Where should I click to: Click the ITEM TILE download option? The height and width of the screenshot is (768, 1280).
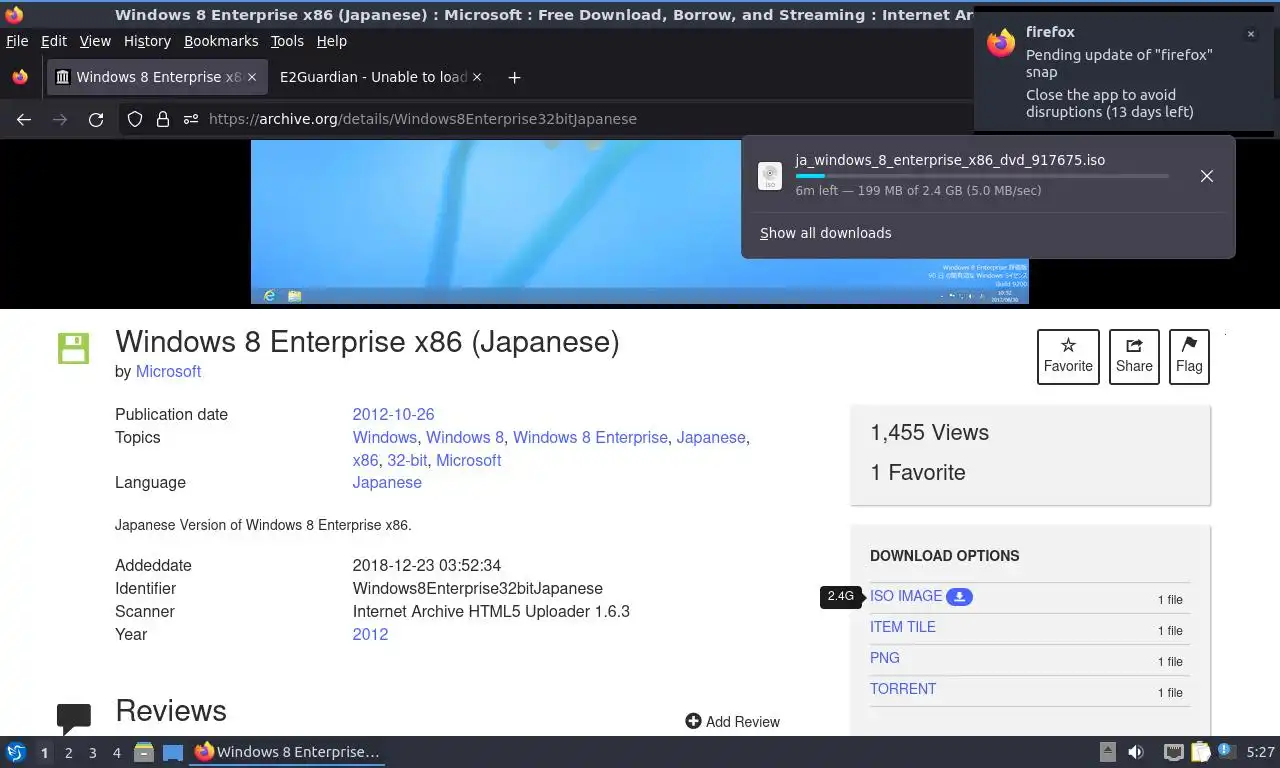(903, 627)
